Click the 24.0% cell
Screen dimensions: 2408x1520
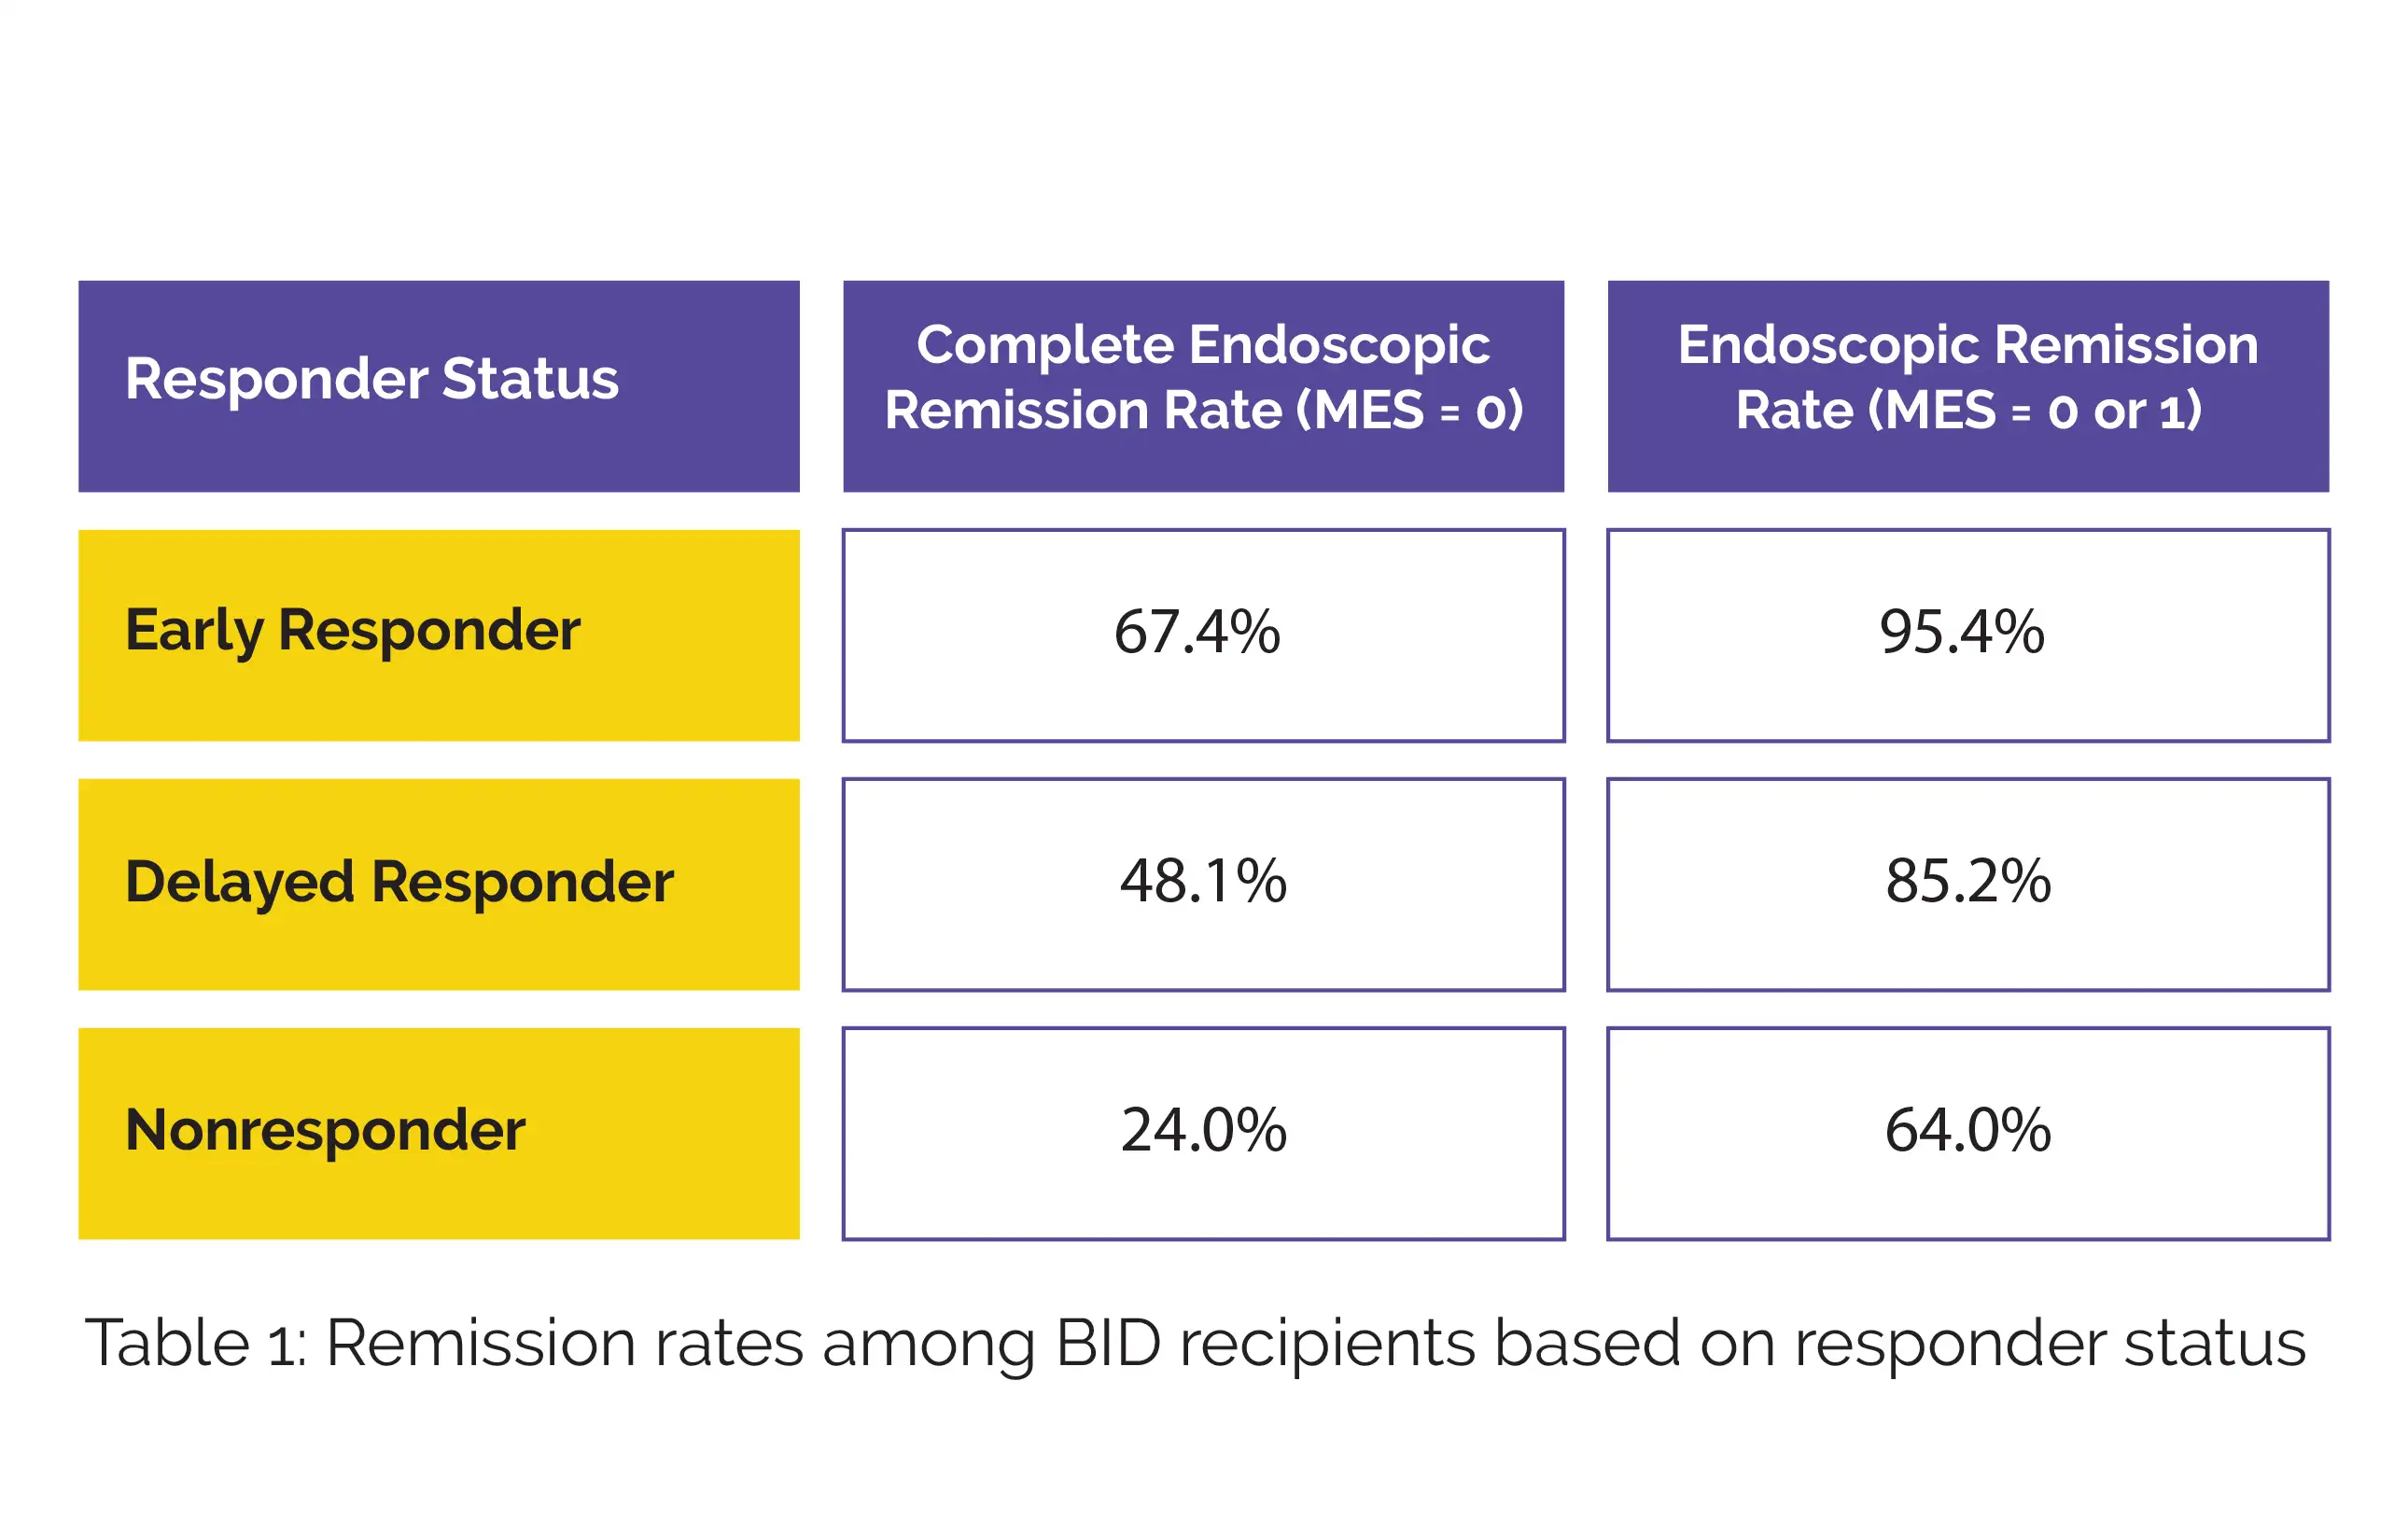click(x=1203, y=1131)
